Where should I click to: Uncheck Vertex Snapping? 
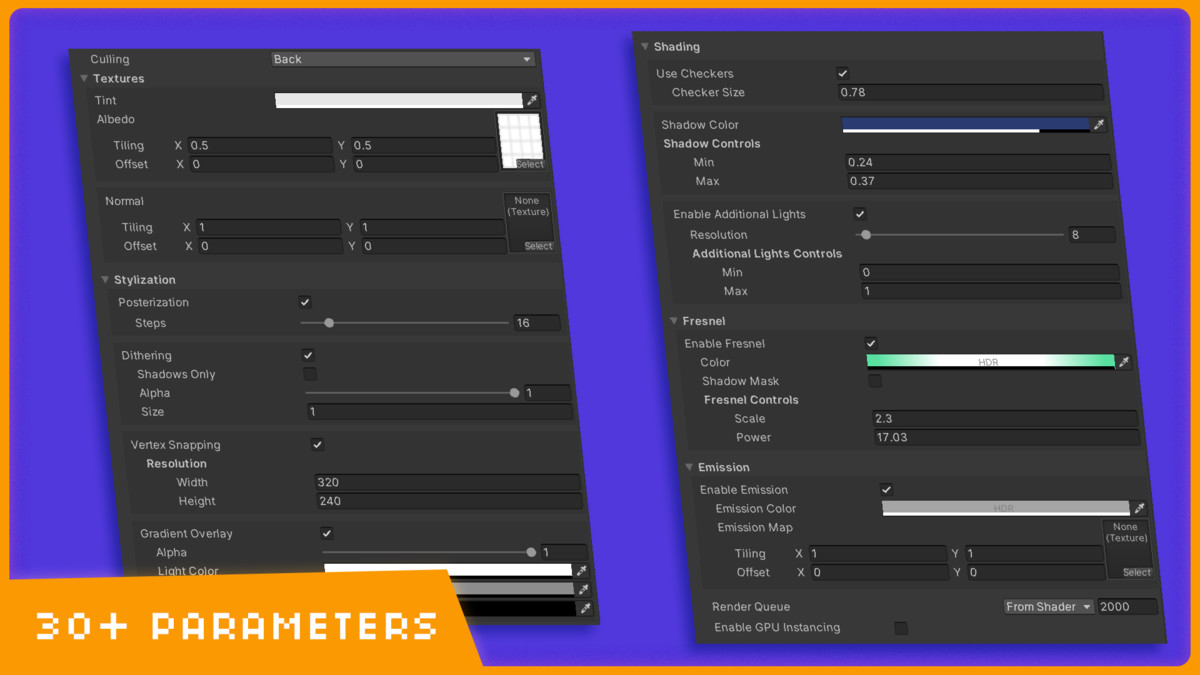pyautogui.click(x=317, y=445)
